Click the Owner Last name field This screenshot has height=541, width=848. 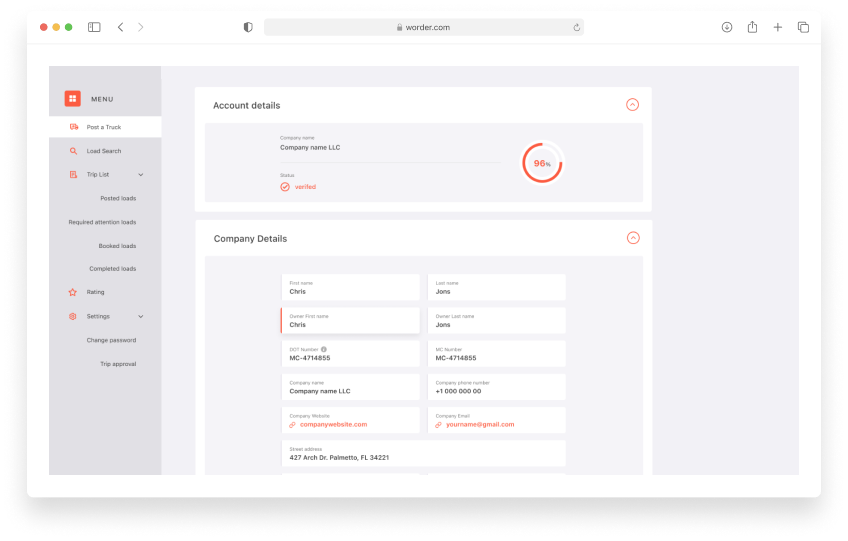[496, 320]
